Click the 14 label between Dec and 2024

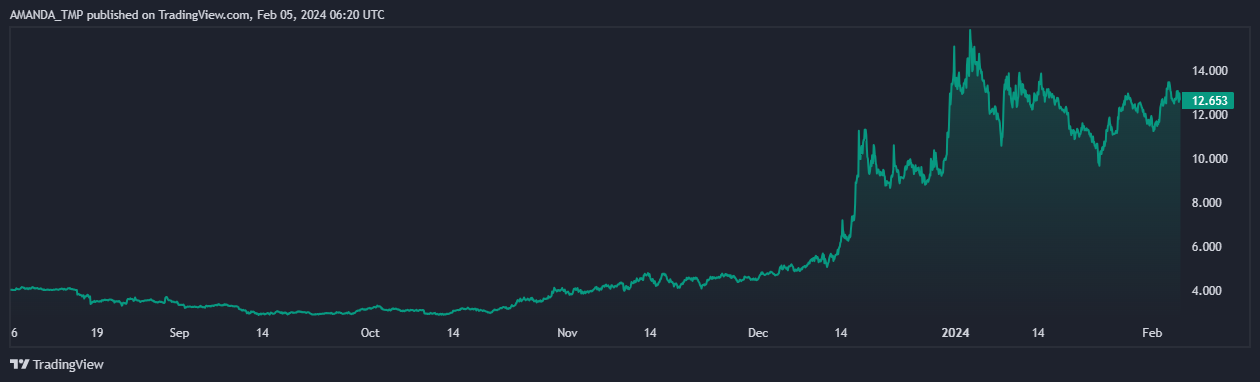841,332
